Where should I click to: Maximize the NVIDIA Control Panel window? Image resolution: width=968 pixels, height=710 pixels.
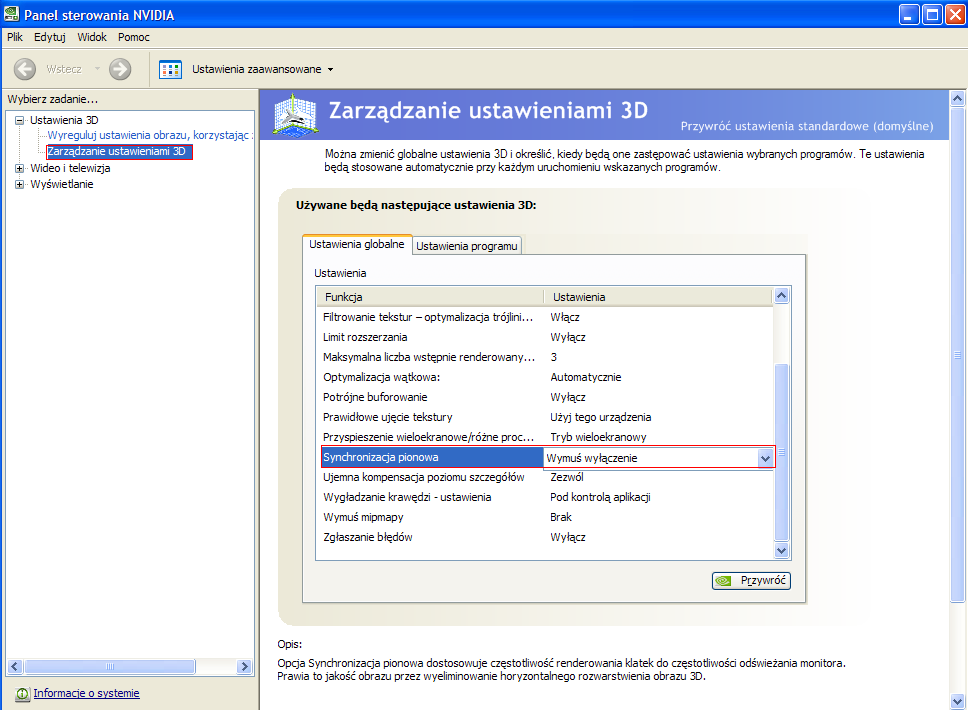pyautogui.click(x=932, y=14)
